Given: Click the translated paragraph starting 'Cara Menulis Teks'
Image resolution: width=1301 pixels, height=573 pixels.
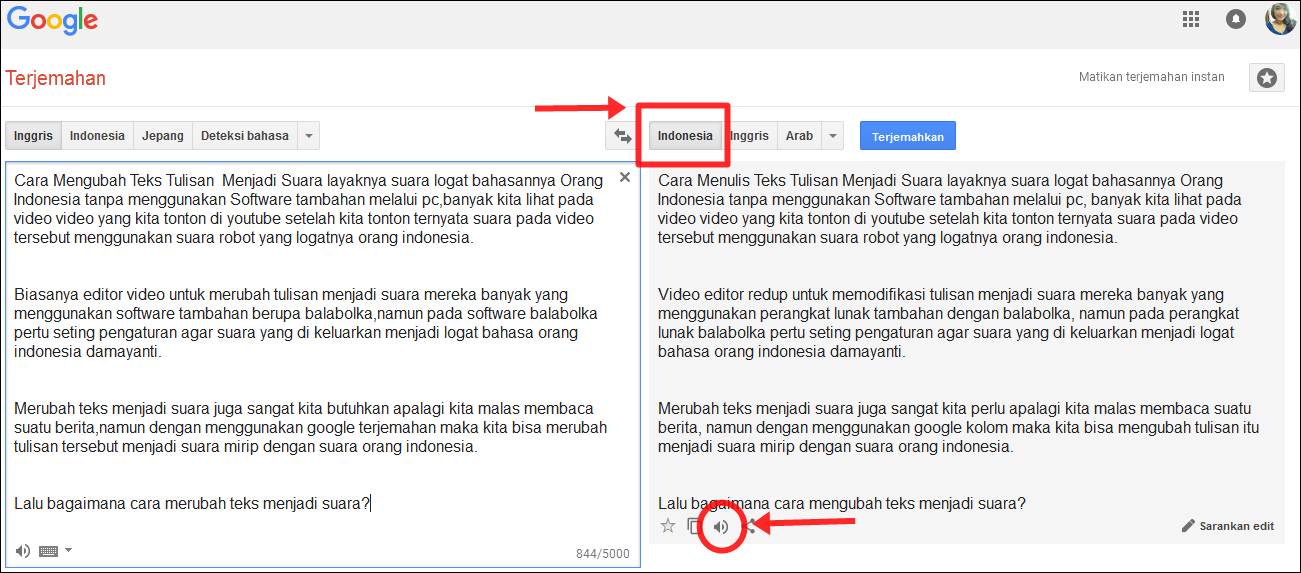Looking at the screenshot, I should (948, 209).
